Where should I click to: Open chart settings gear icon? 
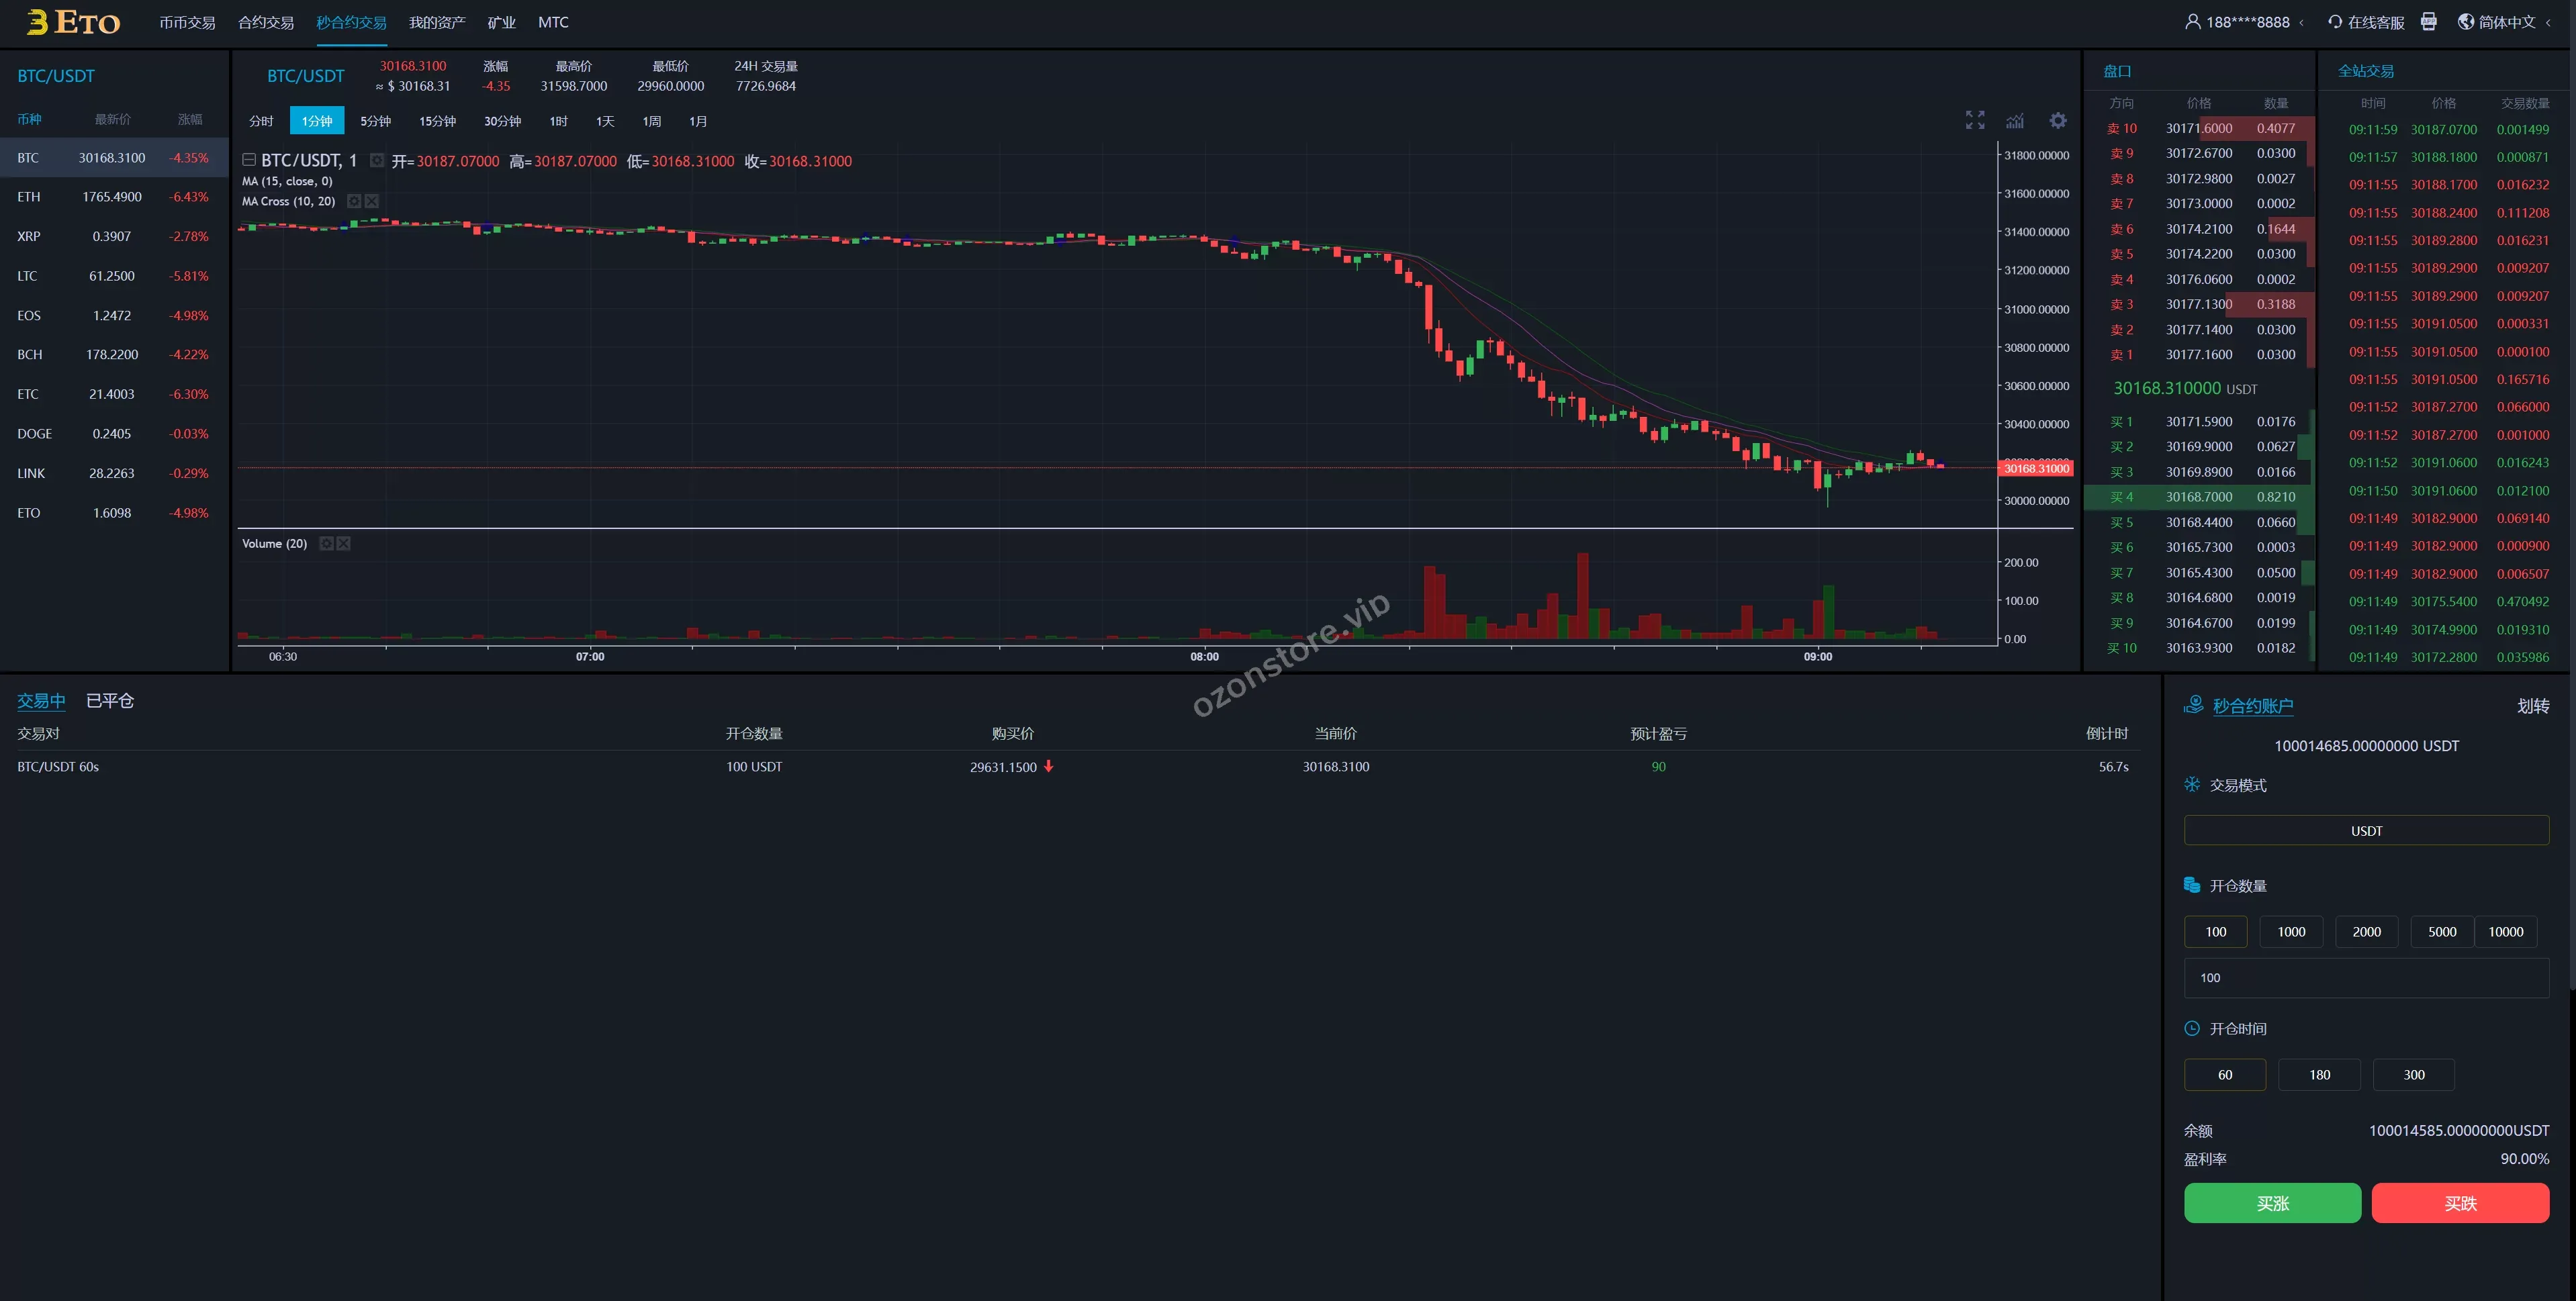2057,120
